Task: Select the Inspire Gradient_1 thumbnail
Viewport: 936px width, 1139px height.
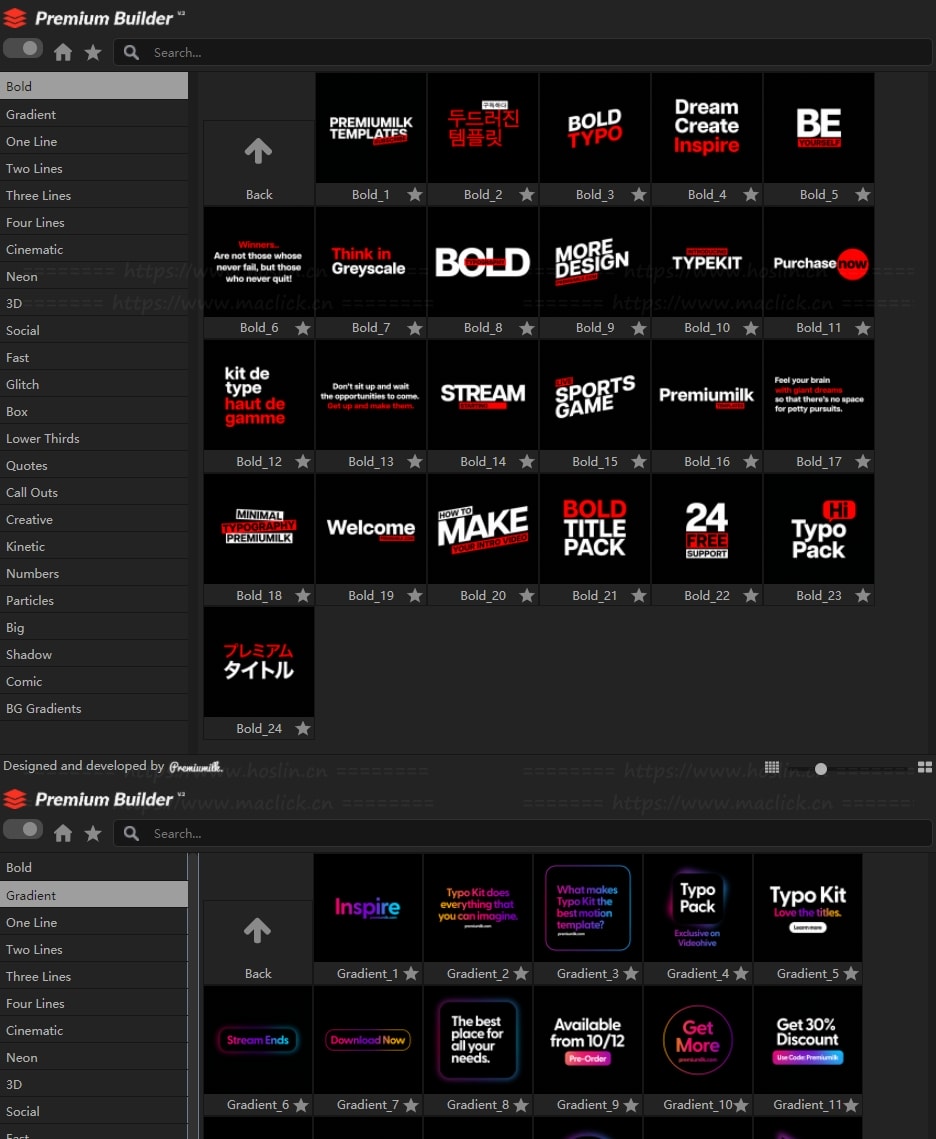Action: tap(368, 908)
